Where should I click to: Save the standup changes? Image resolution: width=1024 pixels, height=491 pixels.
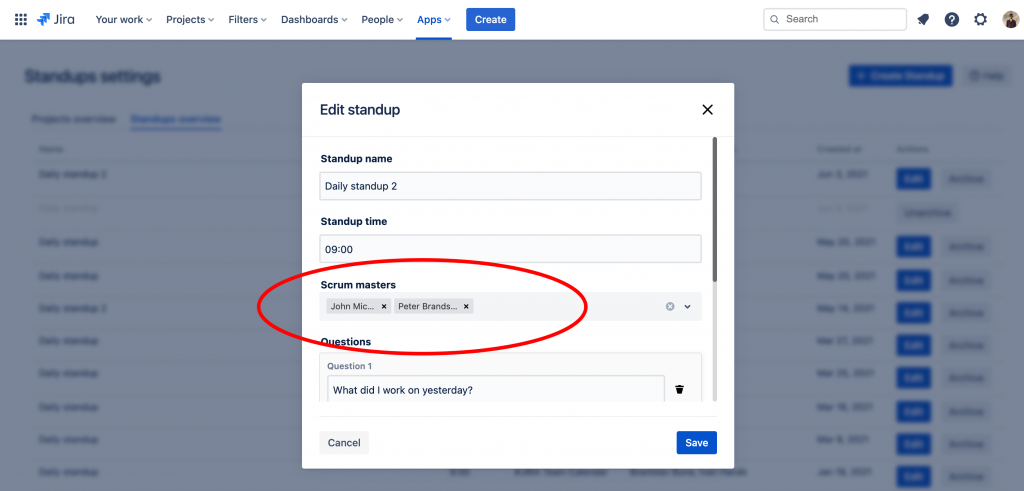tap(697, 443)
